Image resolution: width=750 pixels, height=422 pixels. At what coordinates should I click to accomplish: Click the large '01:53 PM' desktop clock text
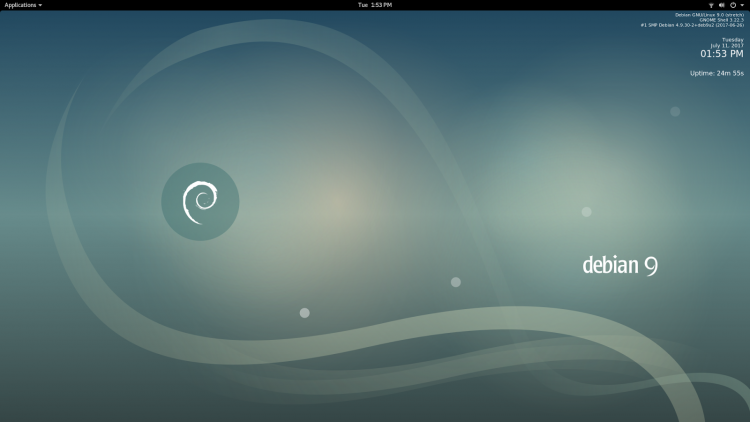click(x=722, y=54)
